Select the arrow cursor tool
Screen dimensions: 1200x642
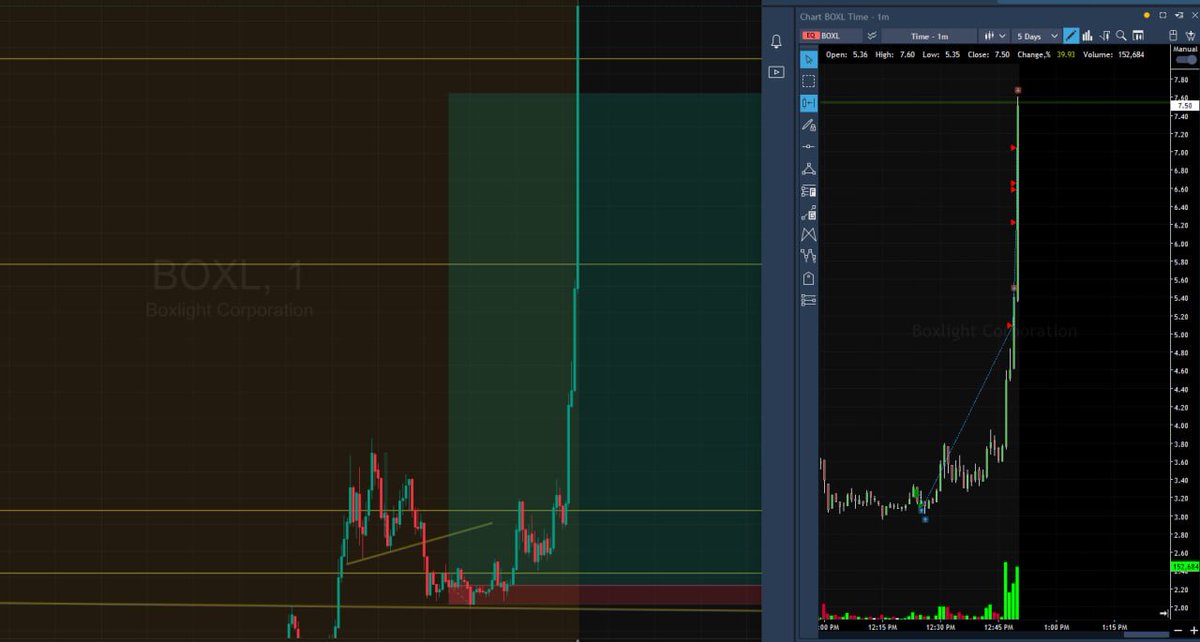808,59
